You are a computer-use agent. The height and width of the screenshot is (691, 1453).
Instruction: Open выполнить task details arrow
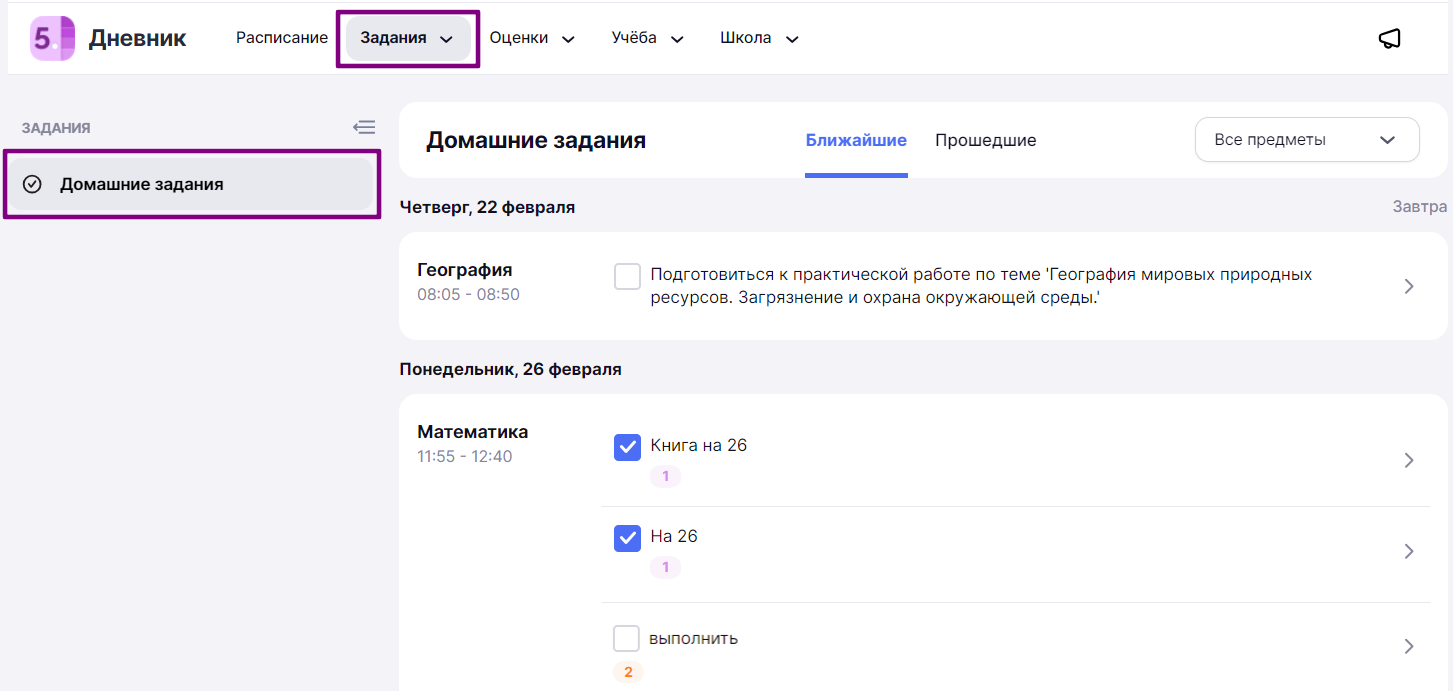point(1409,646)
